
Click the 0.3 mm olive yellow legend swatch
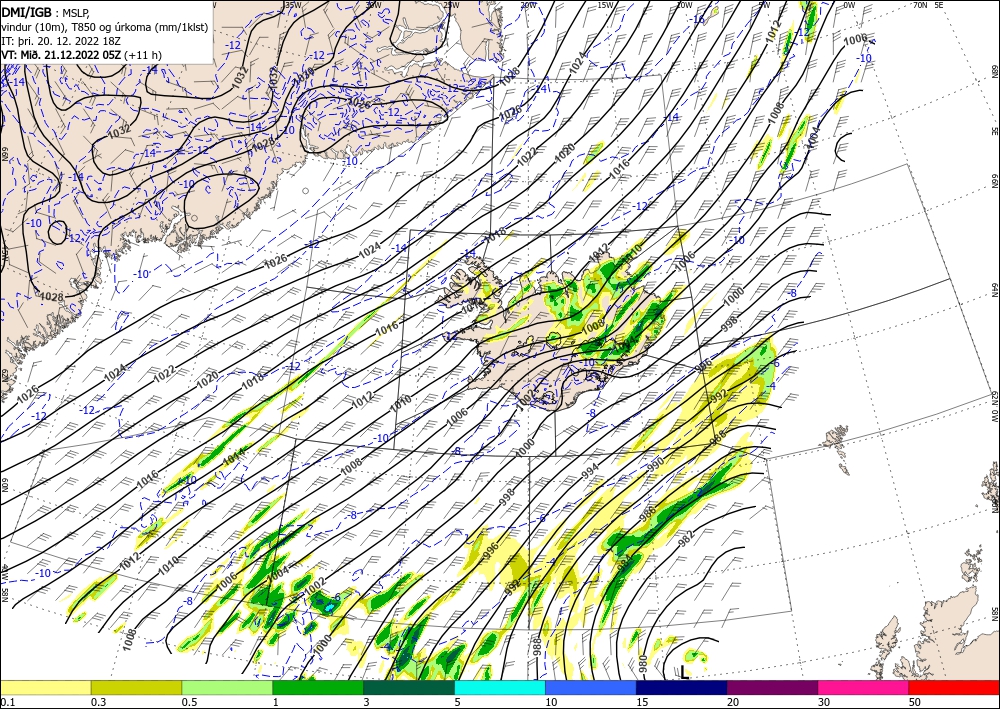136,687
